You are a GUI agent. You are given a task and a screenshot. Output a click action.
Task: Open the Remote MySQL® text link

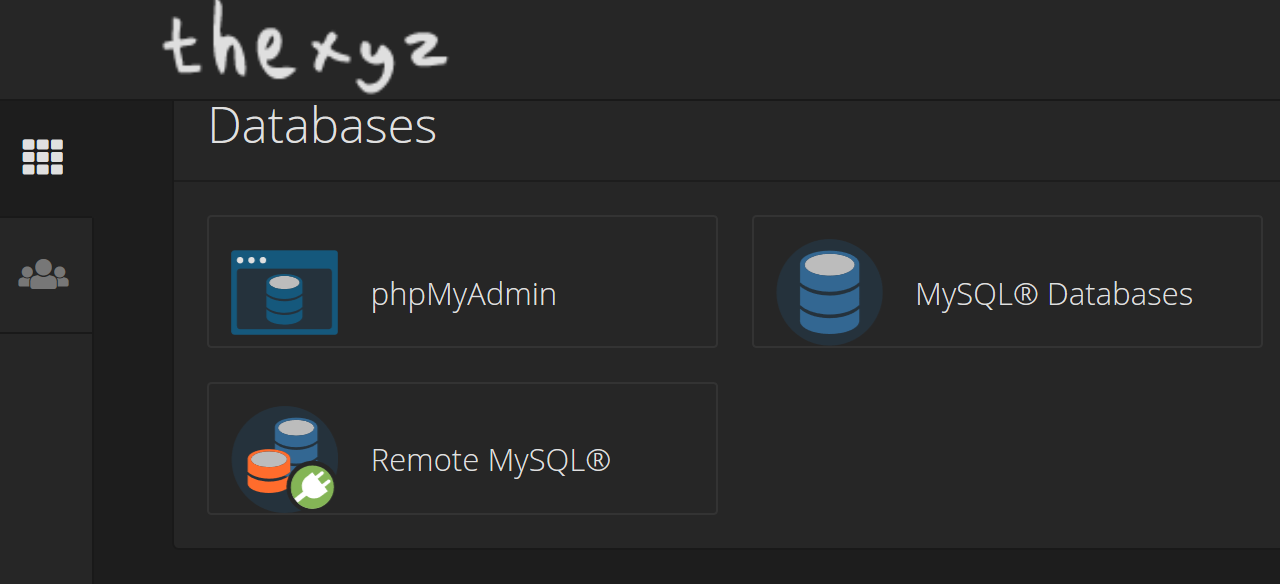coord(491,460)
